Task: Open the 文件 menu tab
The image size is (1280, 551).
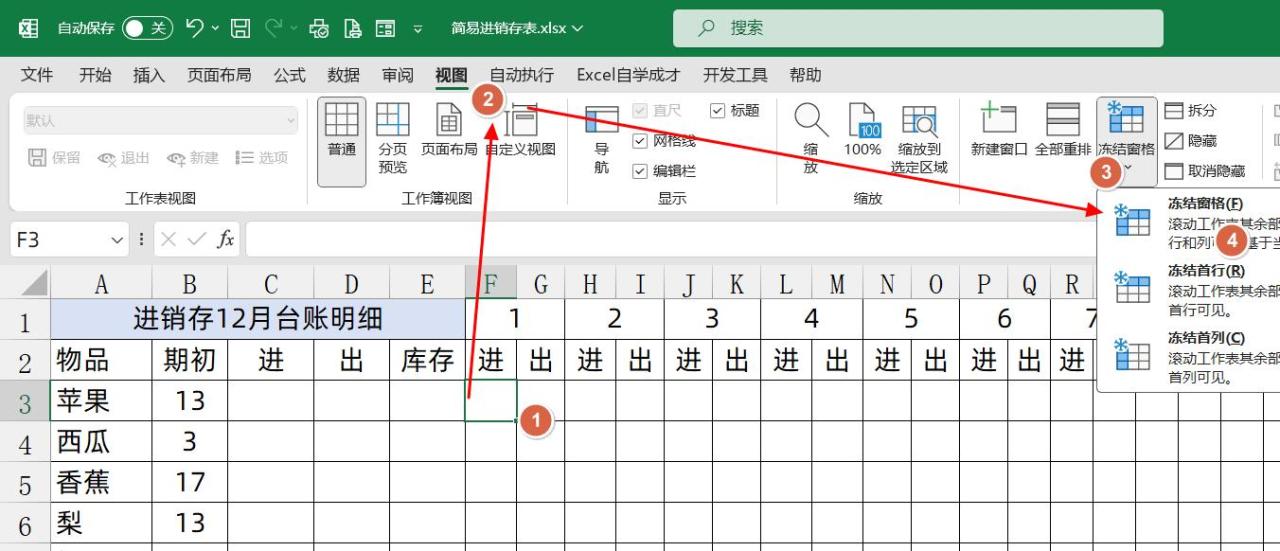Action: (x=37, y=75)
